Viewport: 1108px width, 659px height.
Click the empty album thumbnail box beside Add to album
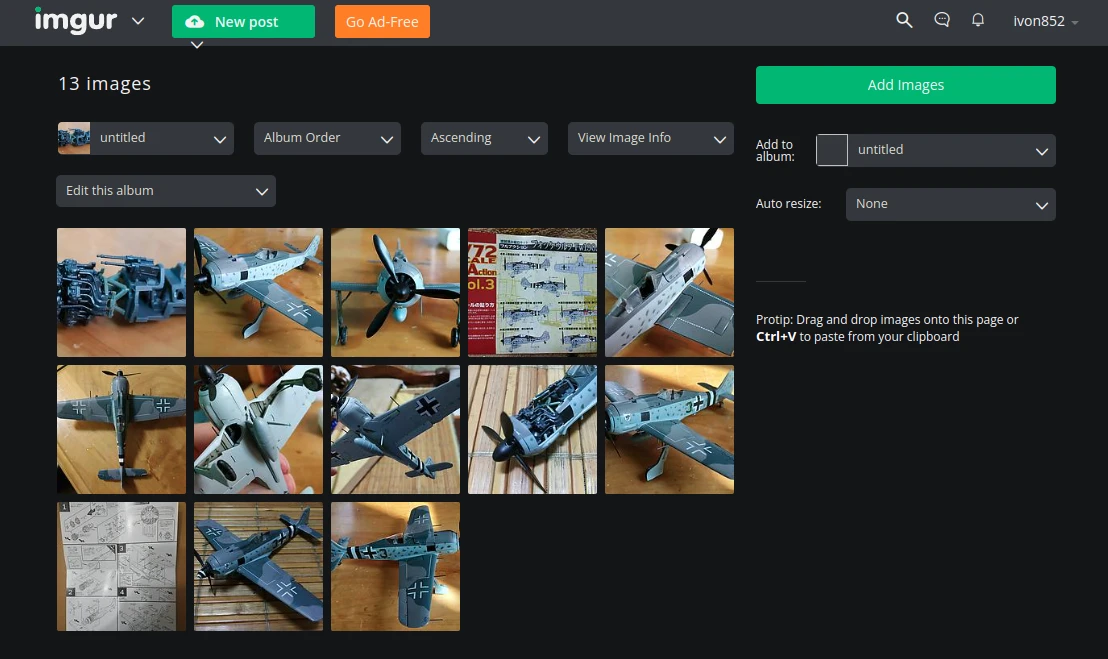point(832,150)
